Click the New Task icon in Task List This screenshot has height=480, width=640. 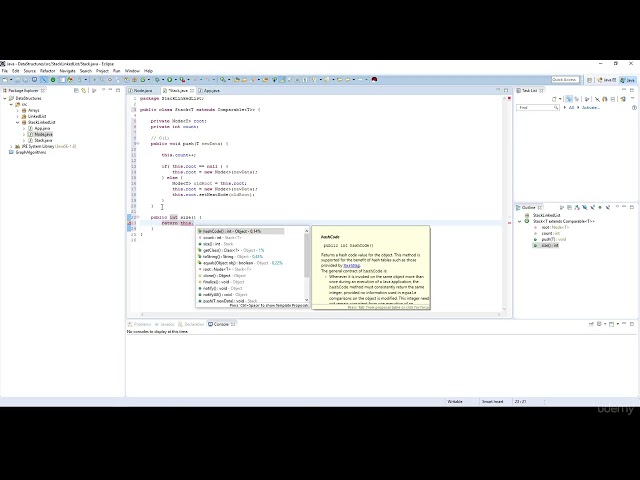click(x=554, y=99)
